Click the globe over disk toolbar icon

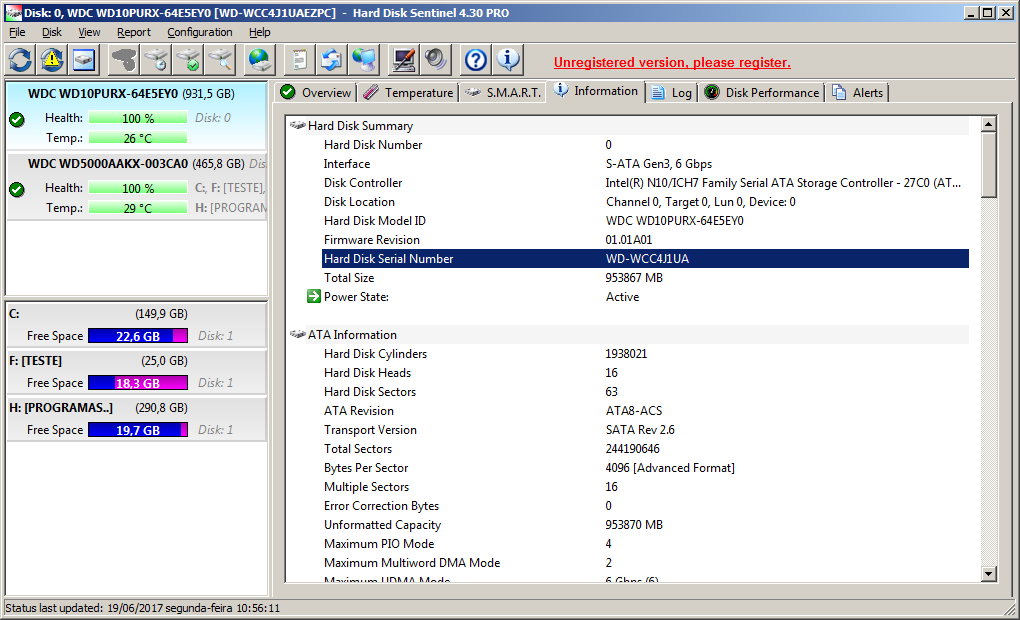(260, 61)
